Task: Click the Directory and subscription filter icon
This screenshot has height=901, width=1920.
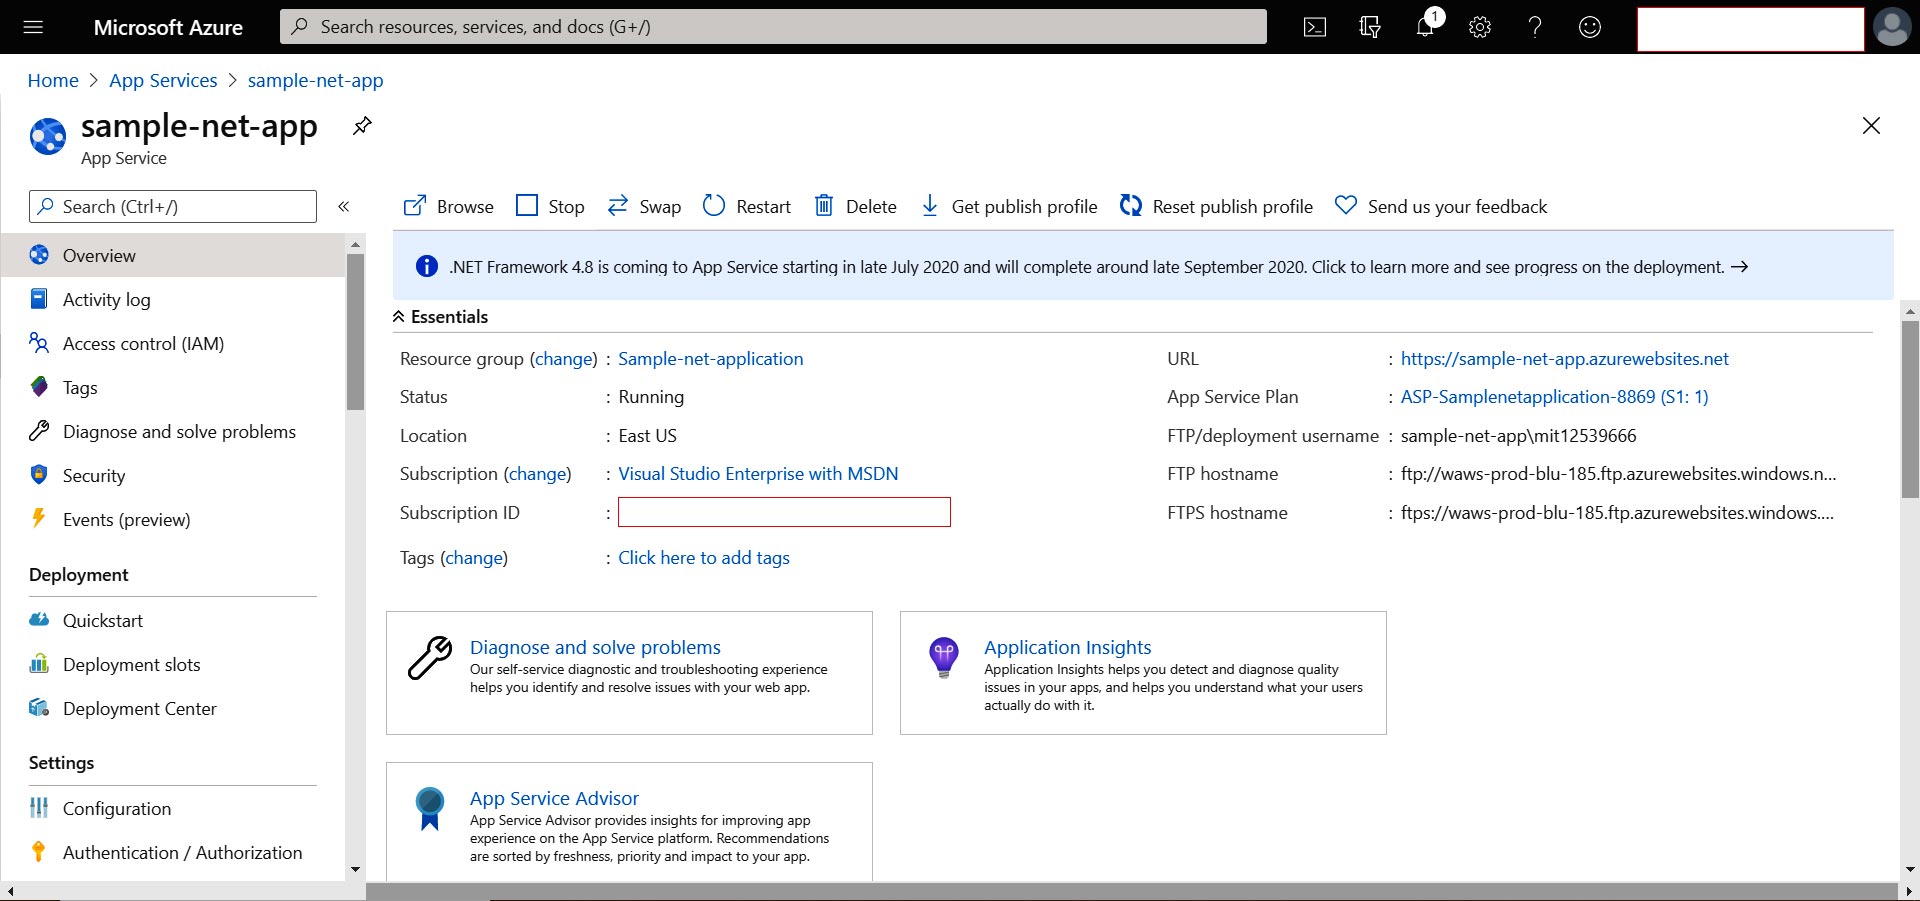Action: point(1370,27)
